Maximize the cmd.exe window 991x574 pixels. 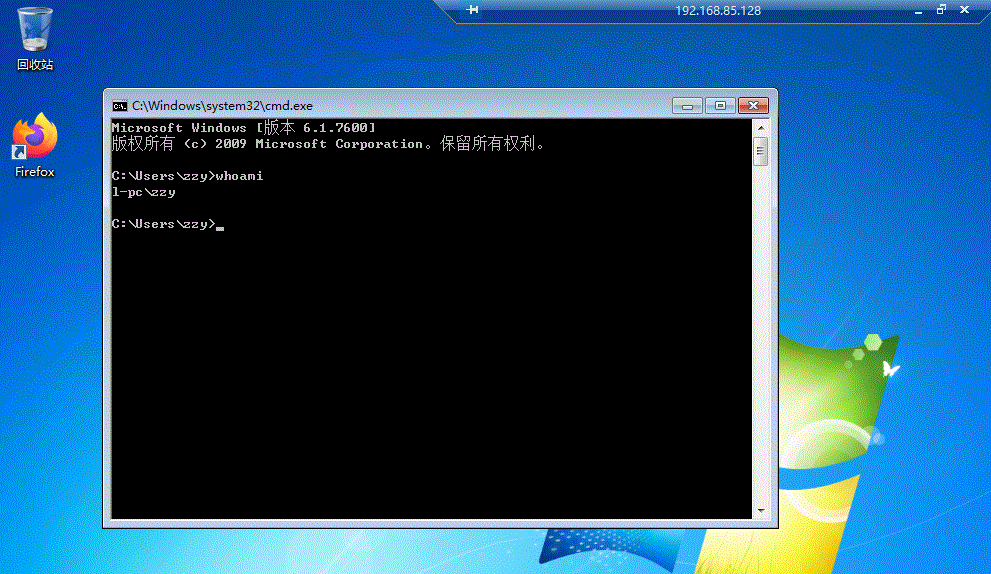(x=720, y=106)
